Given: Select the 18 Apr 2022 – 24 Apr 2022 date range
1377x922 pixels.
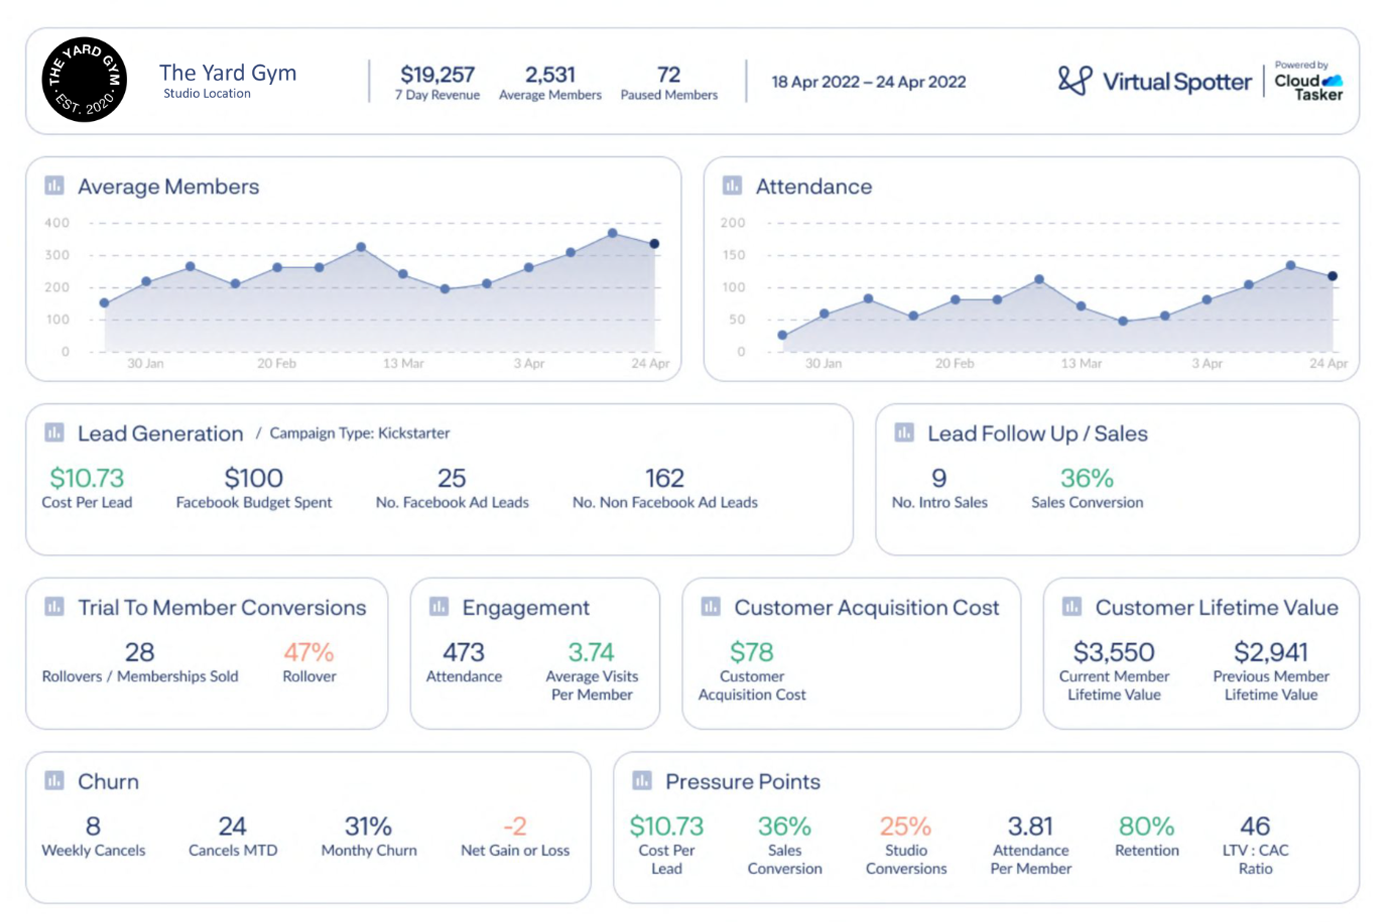Looking at the screenshot, I should tap(868, 82).
